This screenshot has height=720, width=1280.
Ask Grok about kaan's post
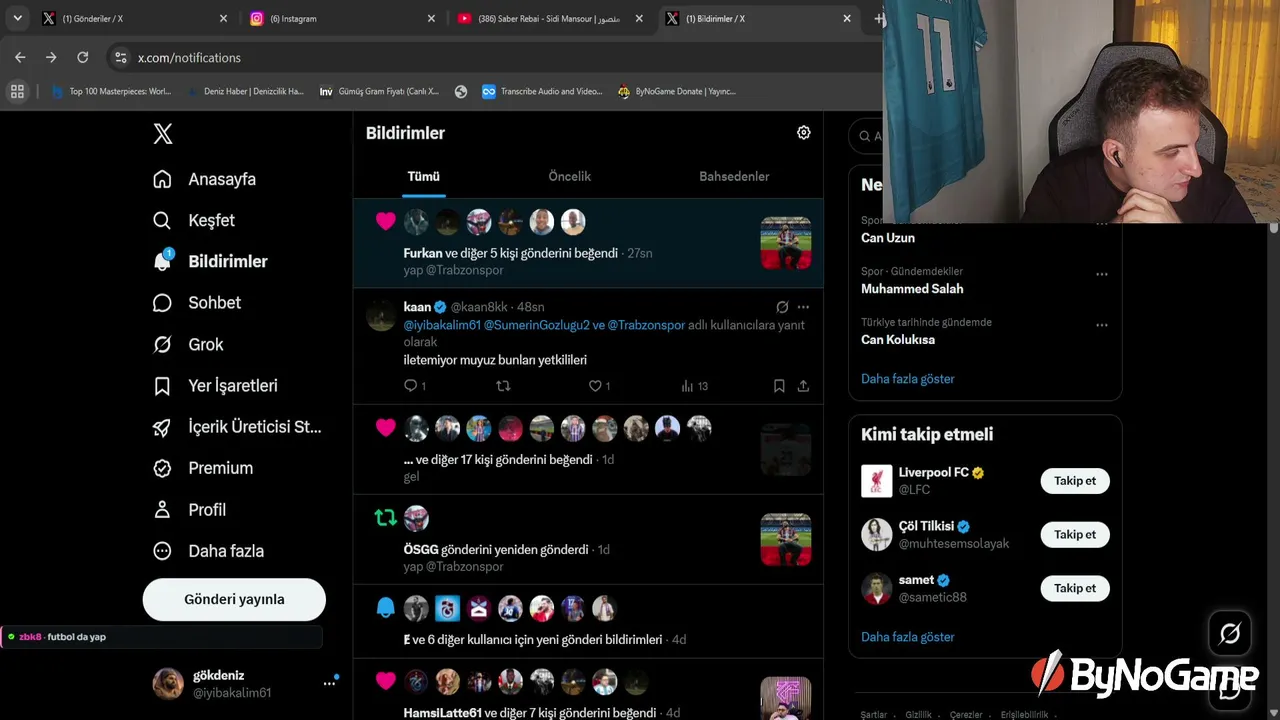click(782, 307)
